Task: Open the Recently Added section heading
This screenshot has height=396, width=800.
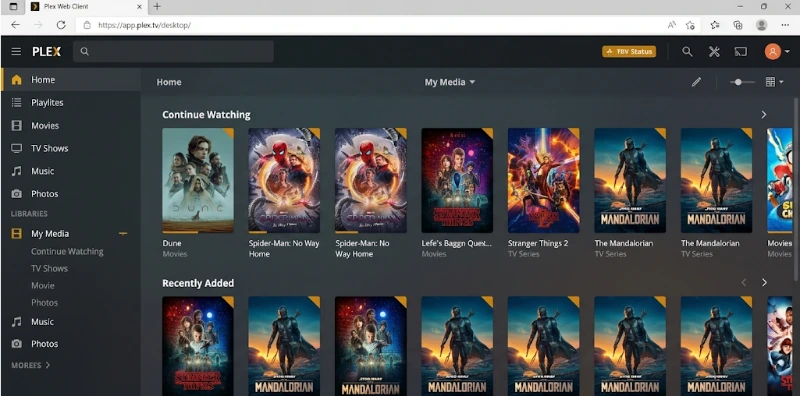Action: tap(198, 283)
